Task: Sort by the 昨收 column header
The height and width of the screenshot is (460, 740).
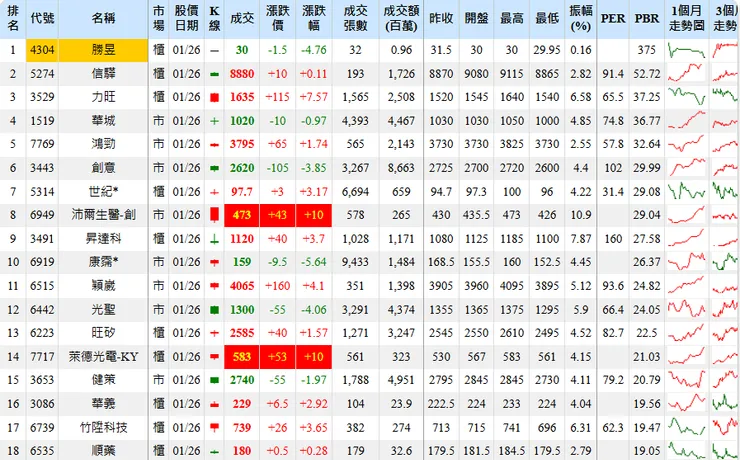Action: 441,18
